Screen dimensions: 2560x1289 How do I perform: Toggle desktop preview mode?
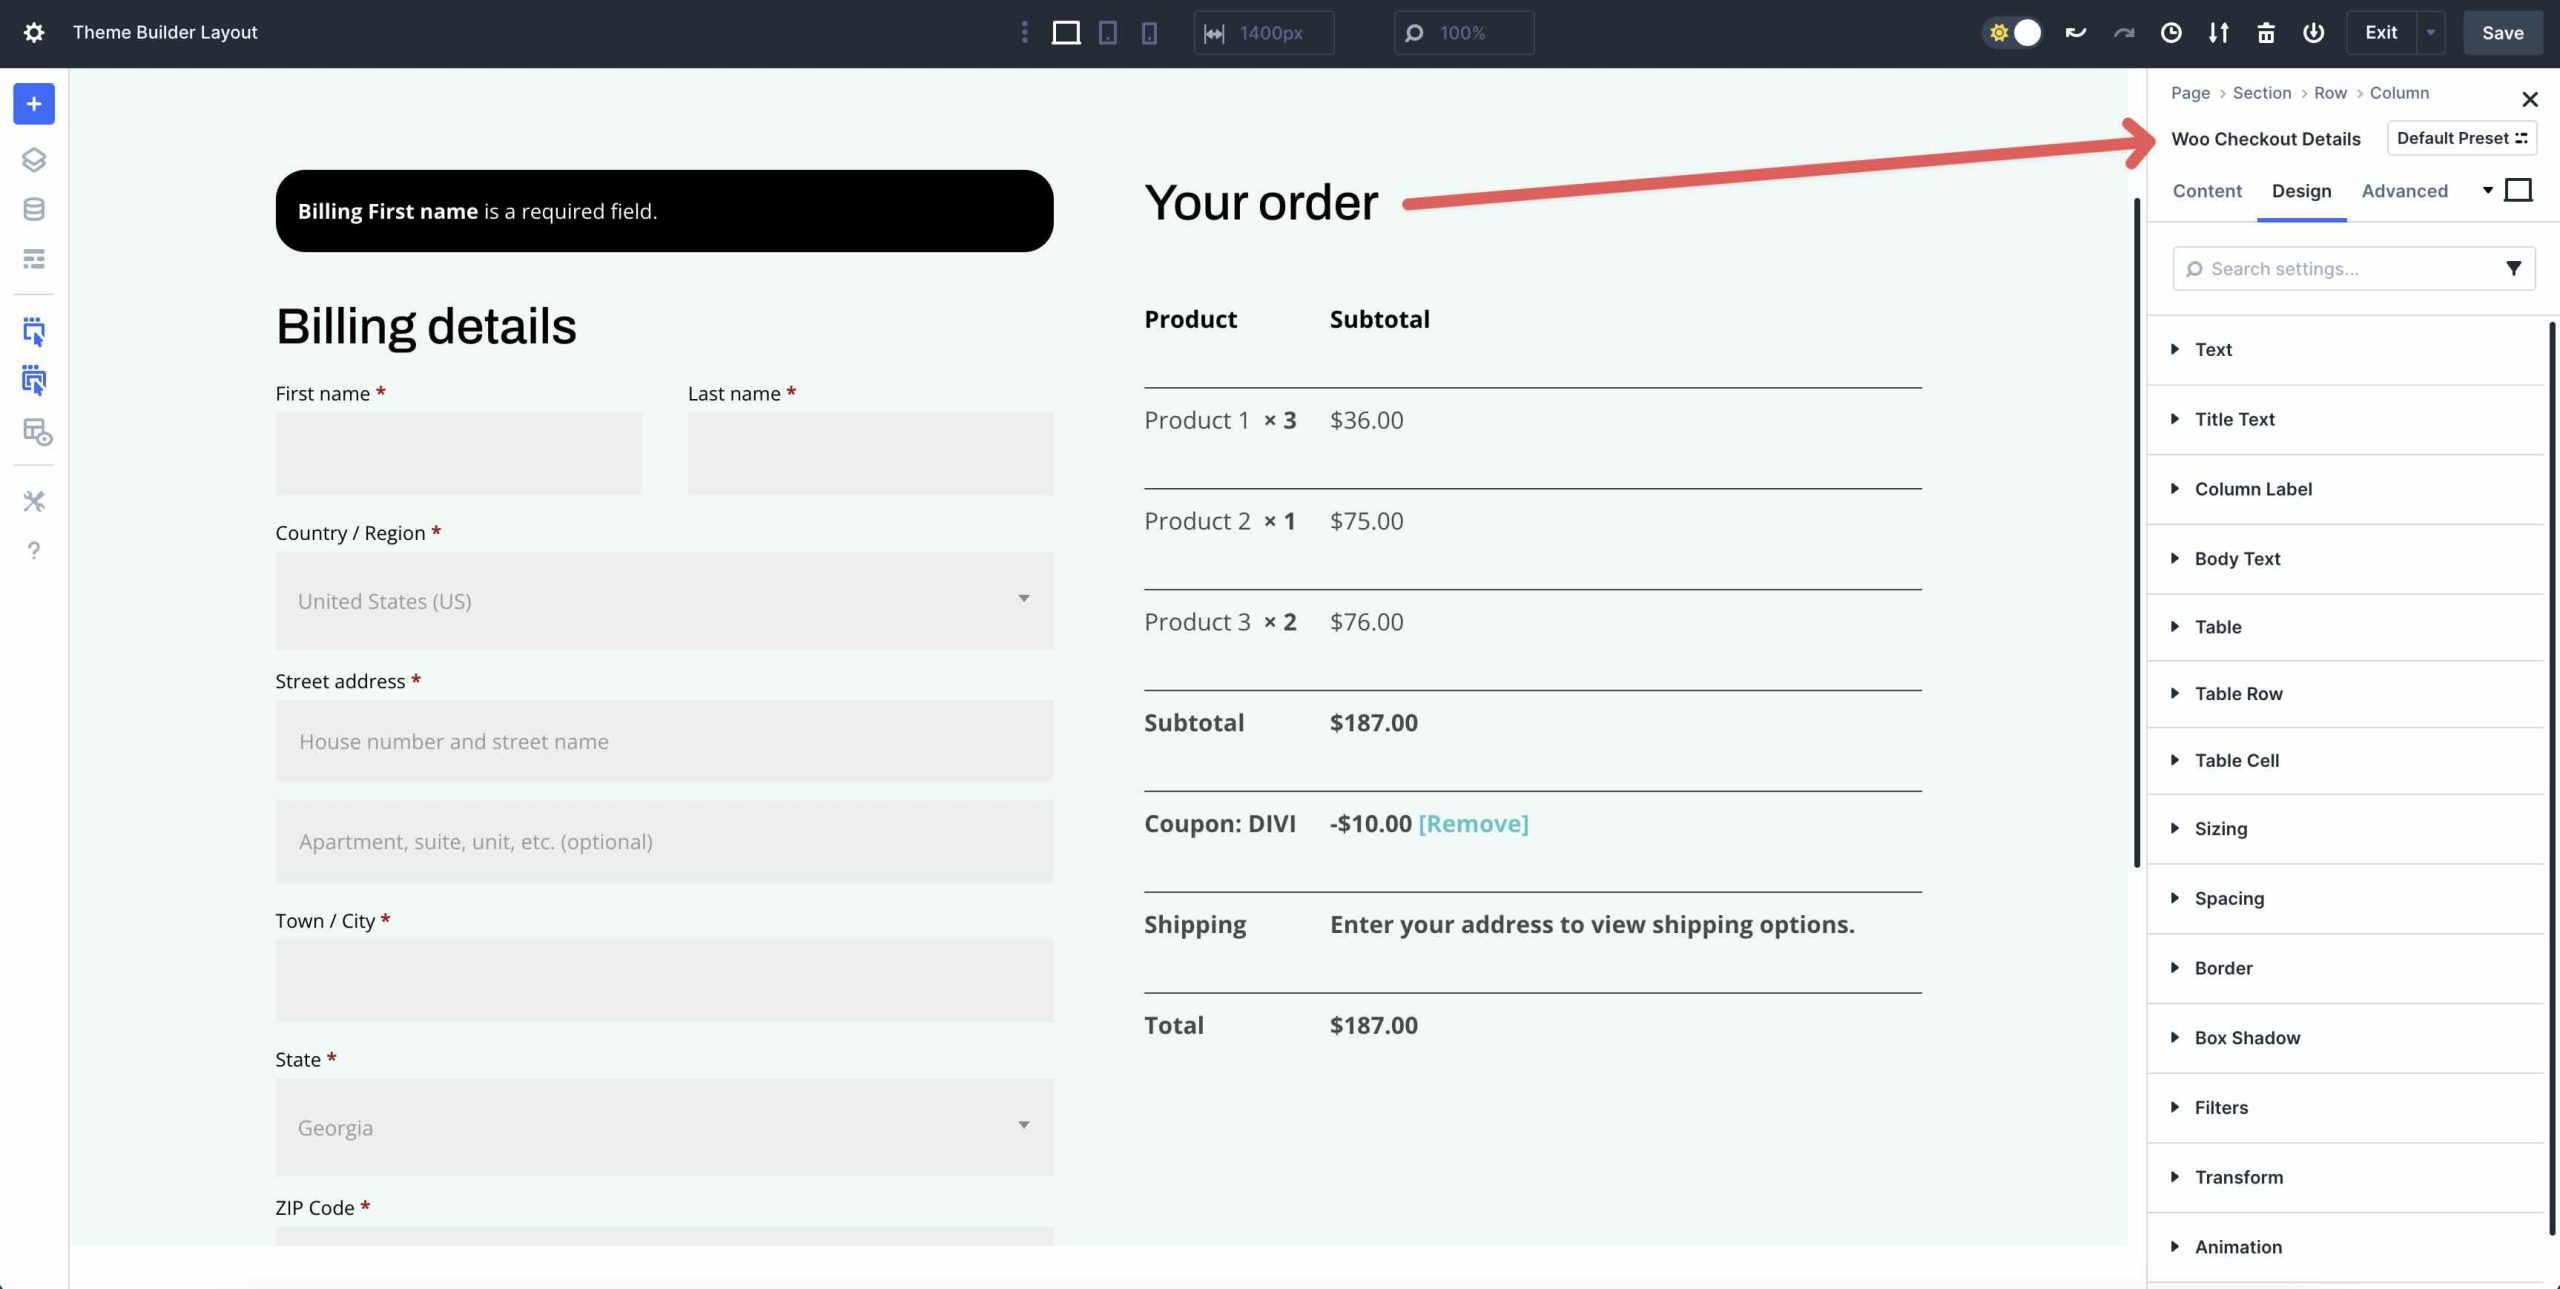click(1066, 32)
